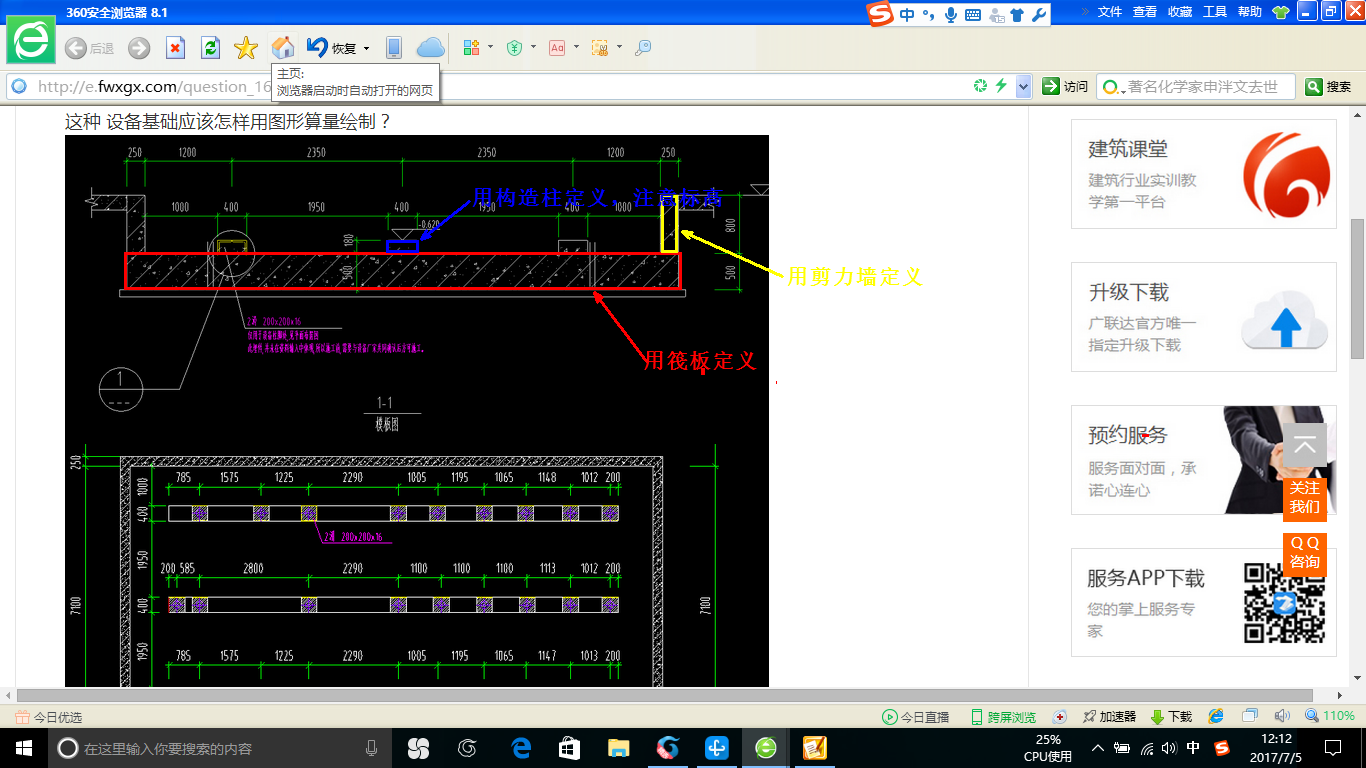
Task: Expand the yuan shield dropdown arrow
Action: 533,47
